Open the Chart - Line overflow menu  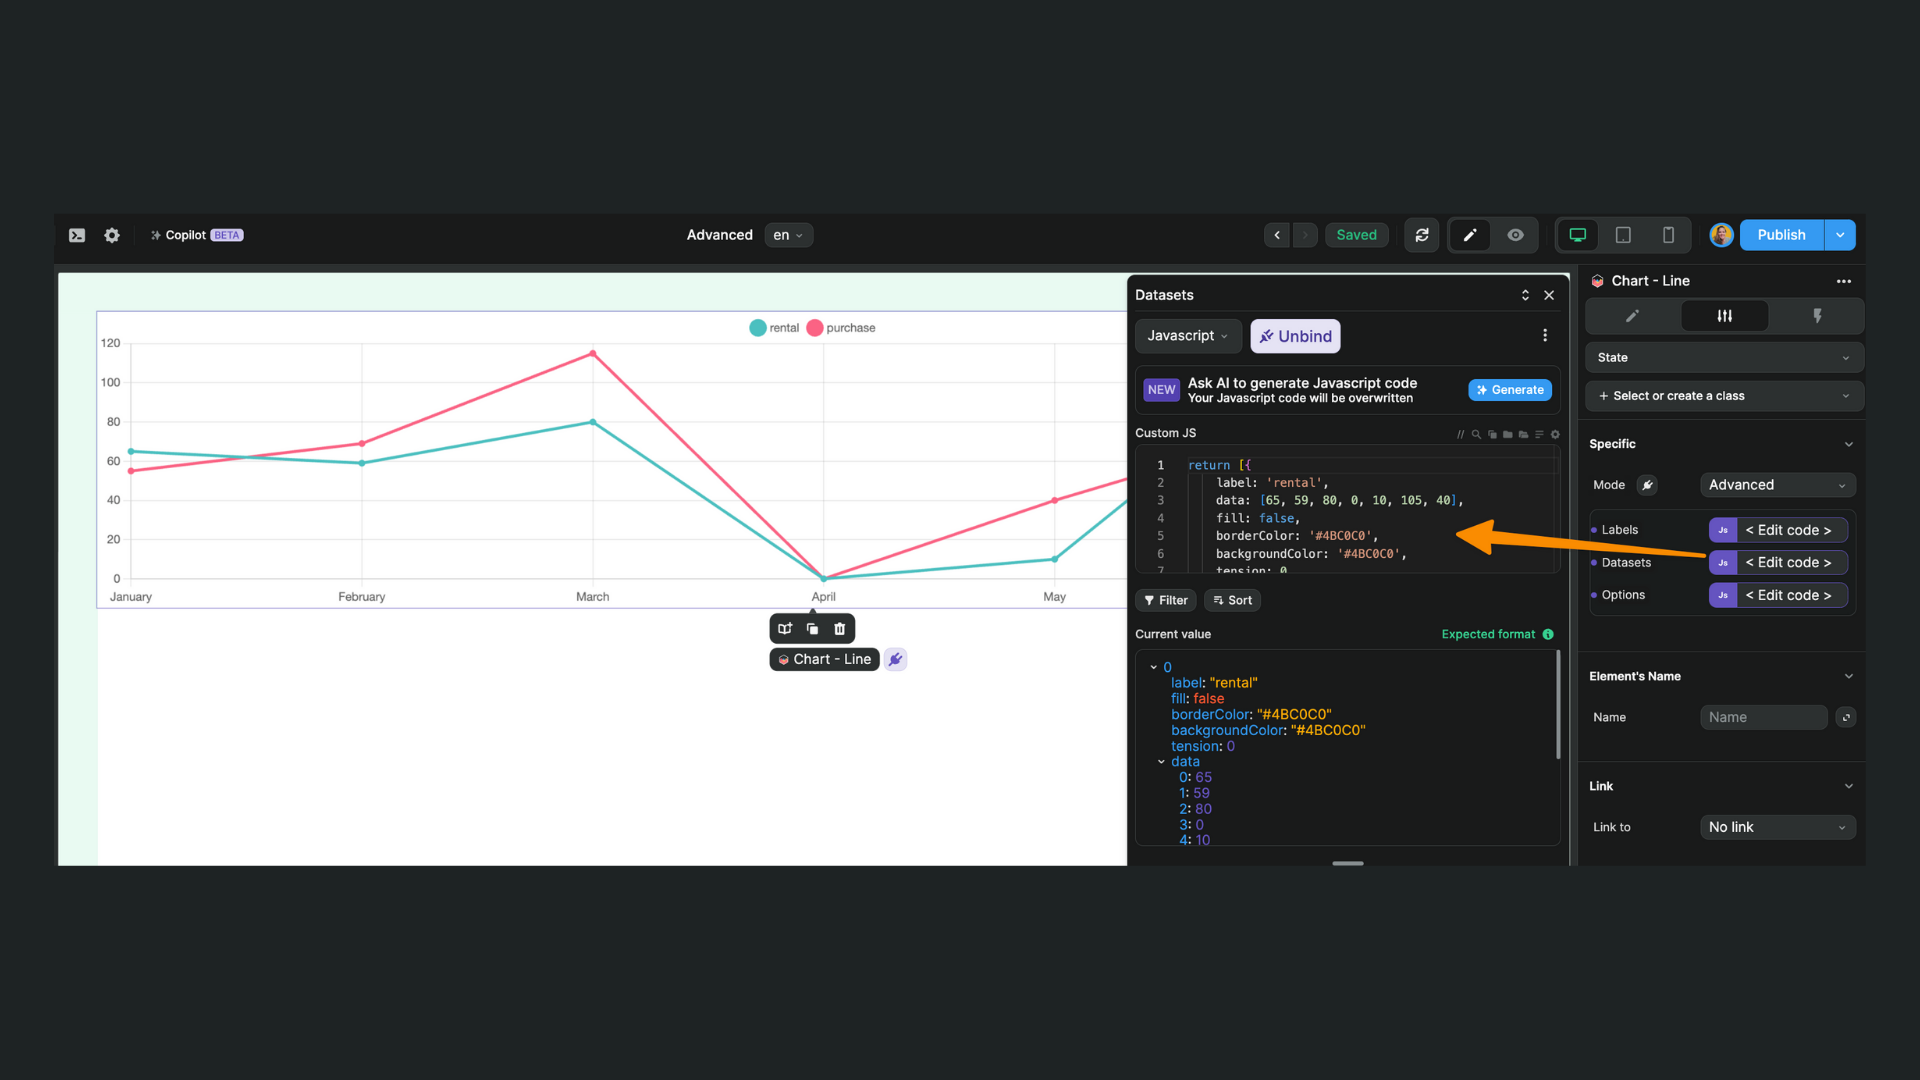(x=1844, y=281)
